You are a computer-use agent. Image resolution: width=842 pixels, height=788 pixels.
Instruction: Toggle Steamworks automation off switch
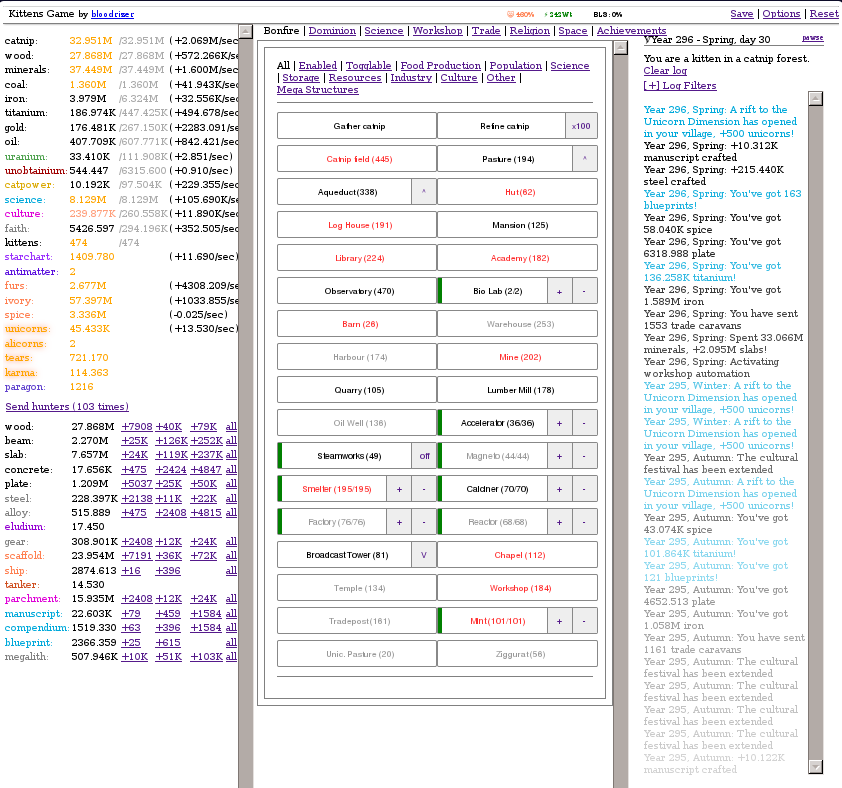pyautogui.click(x=424, y=456)
